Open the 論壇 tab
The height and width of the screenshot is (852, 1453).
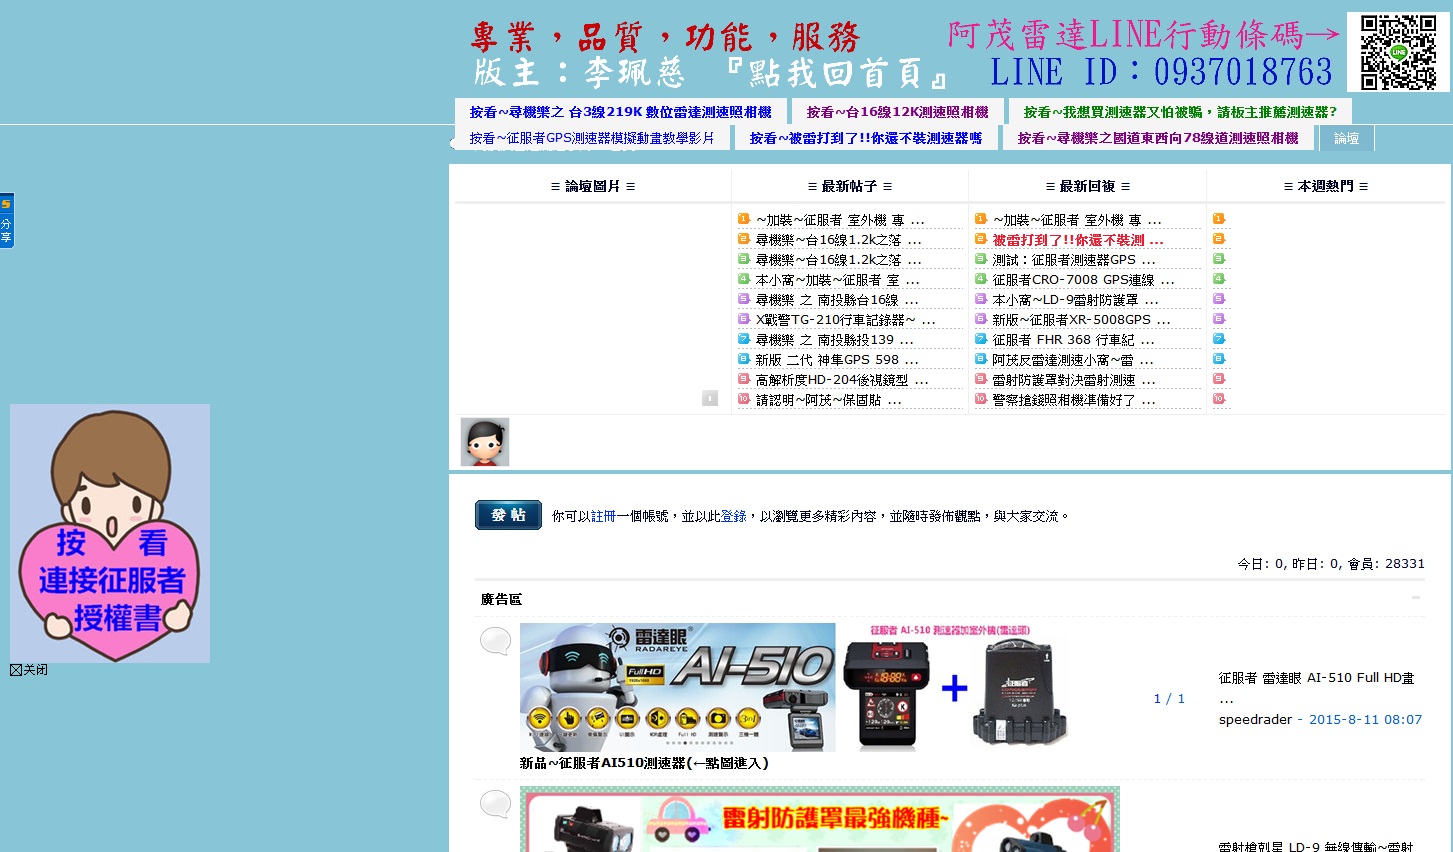(x=1346, y=138)
